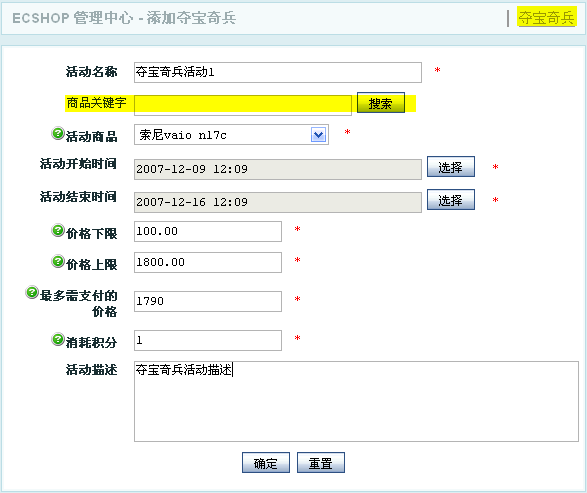The width and height of the screenshot is (587, 493).
Task: Open the 活动商品 dropdown arrow
Action: pos(318,135)
